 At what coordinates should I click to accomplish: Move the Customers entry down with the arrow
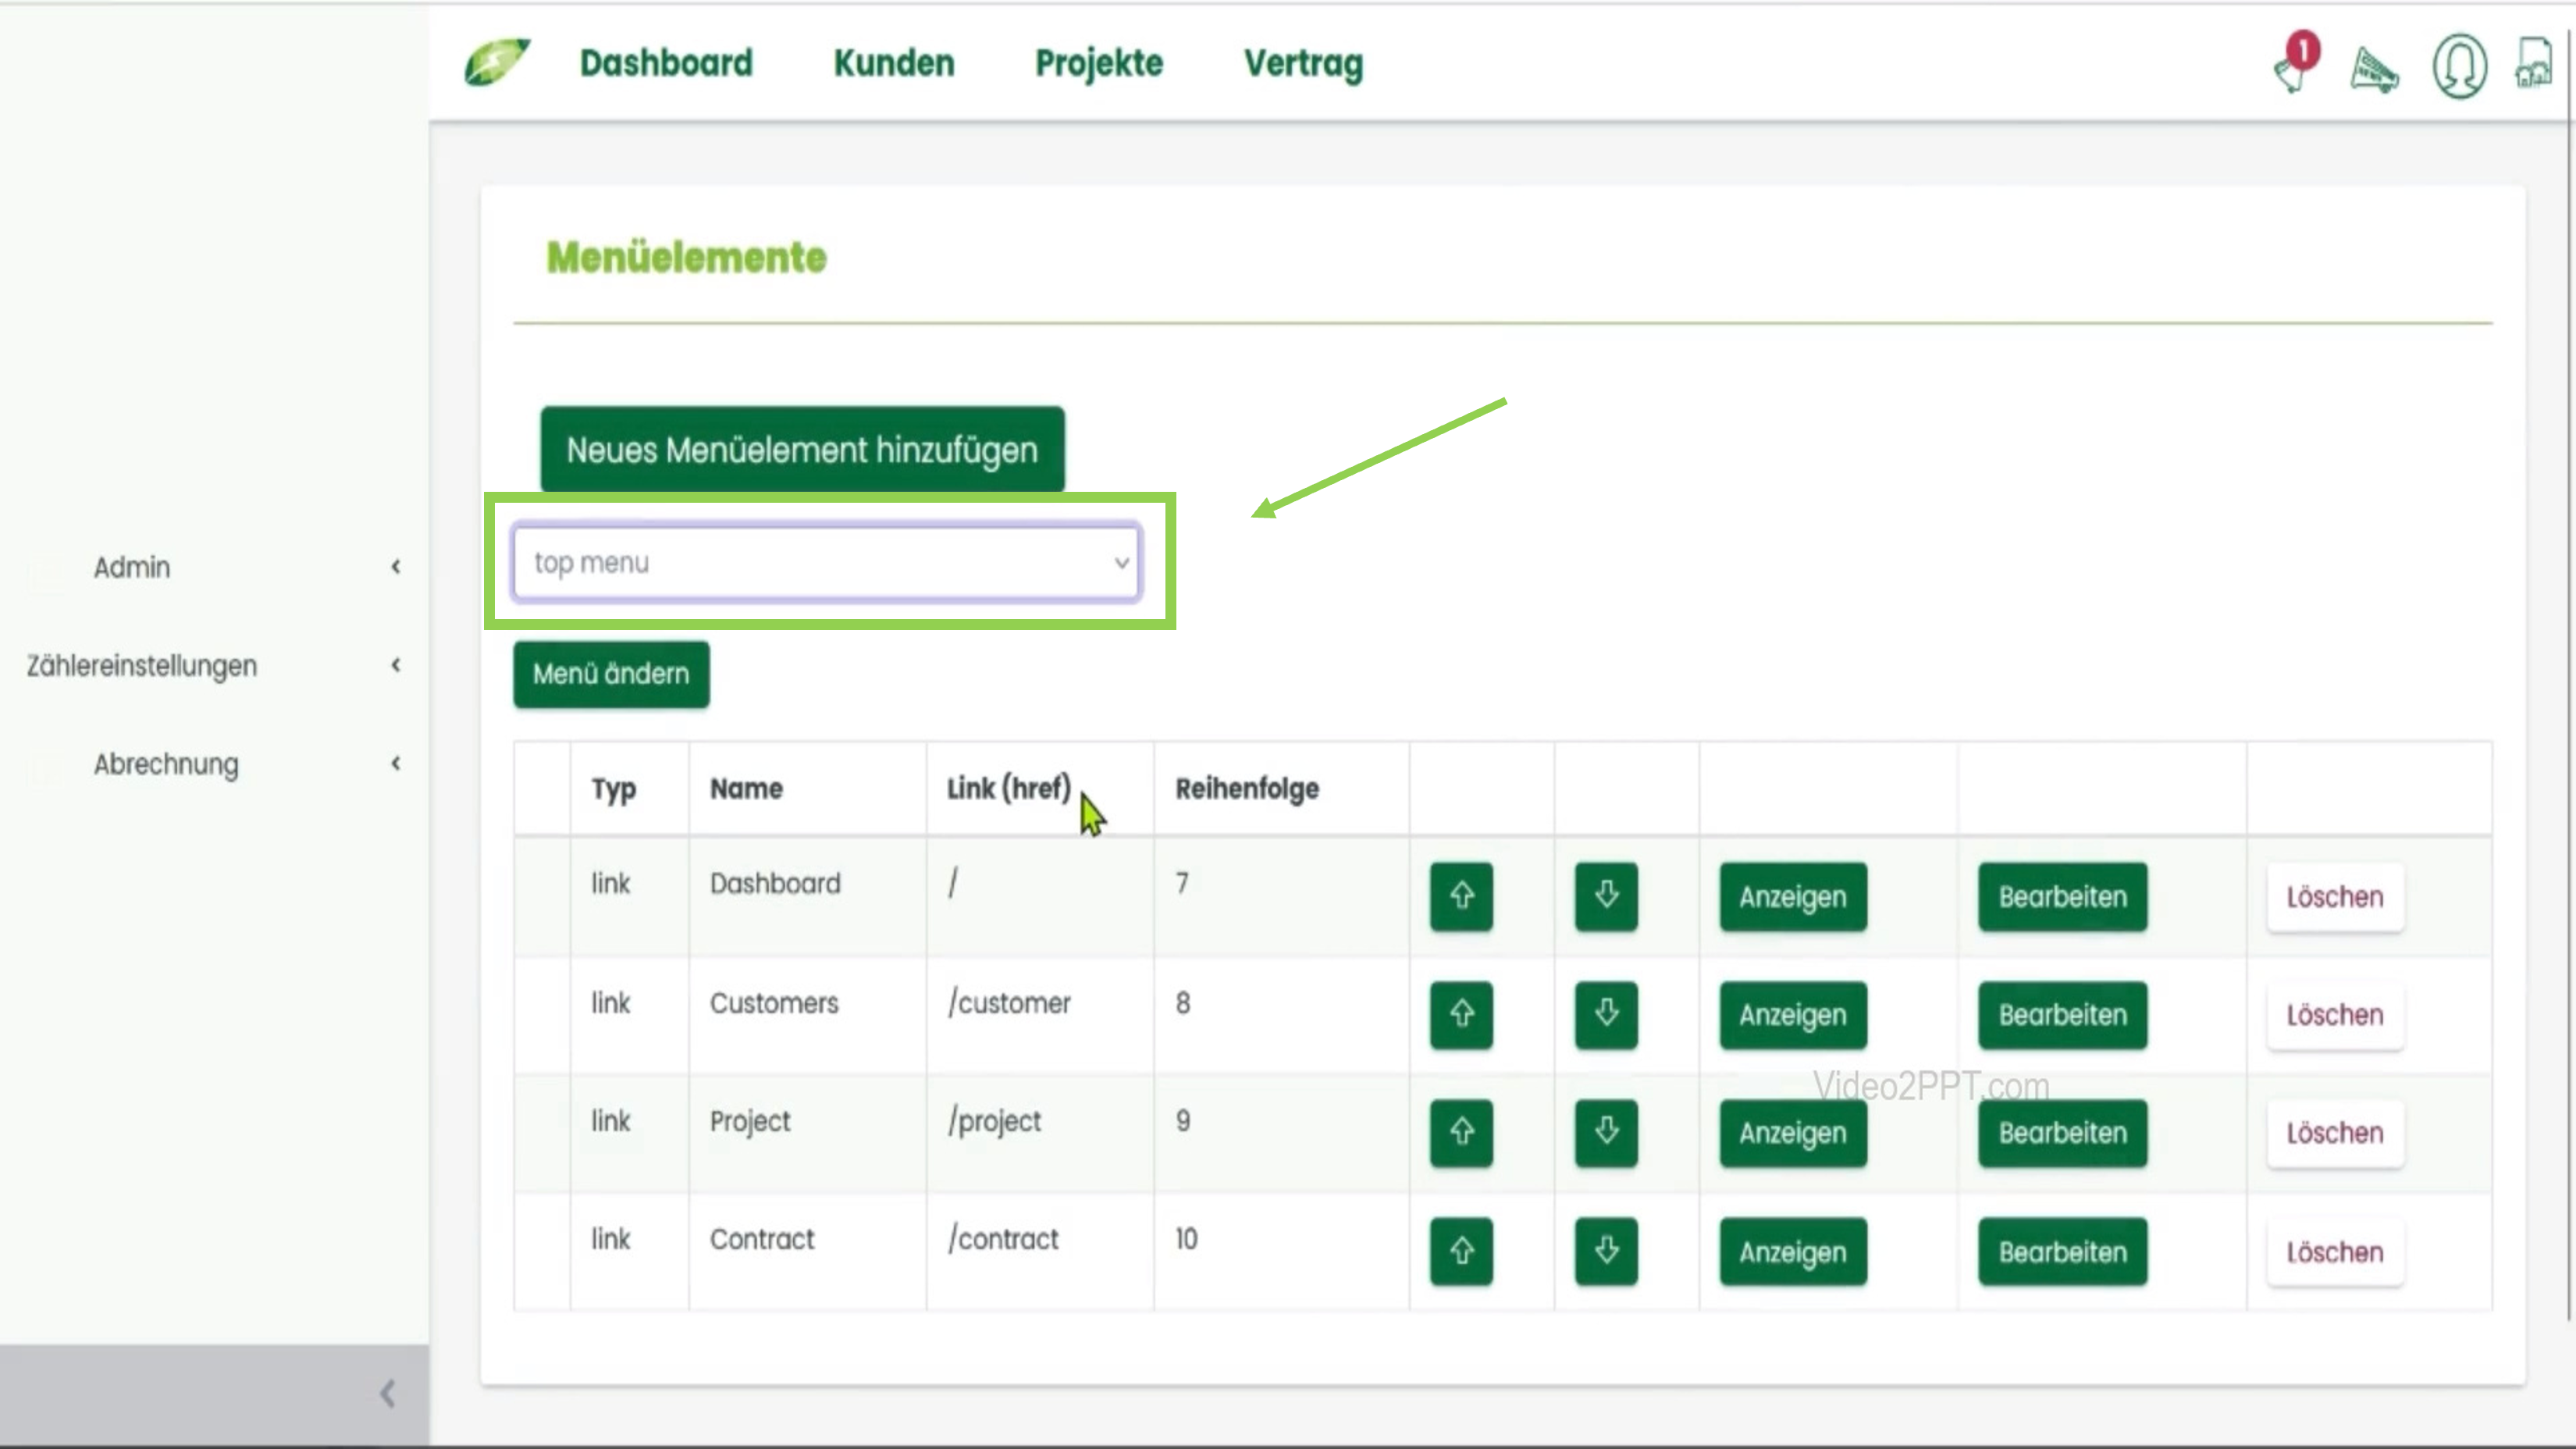(x=1605, y=1014)
